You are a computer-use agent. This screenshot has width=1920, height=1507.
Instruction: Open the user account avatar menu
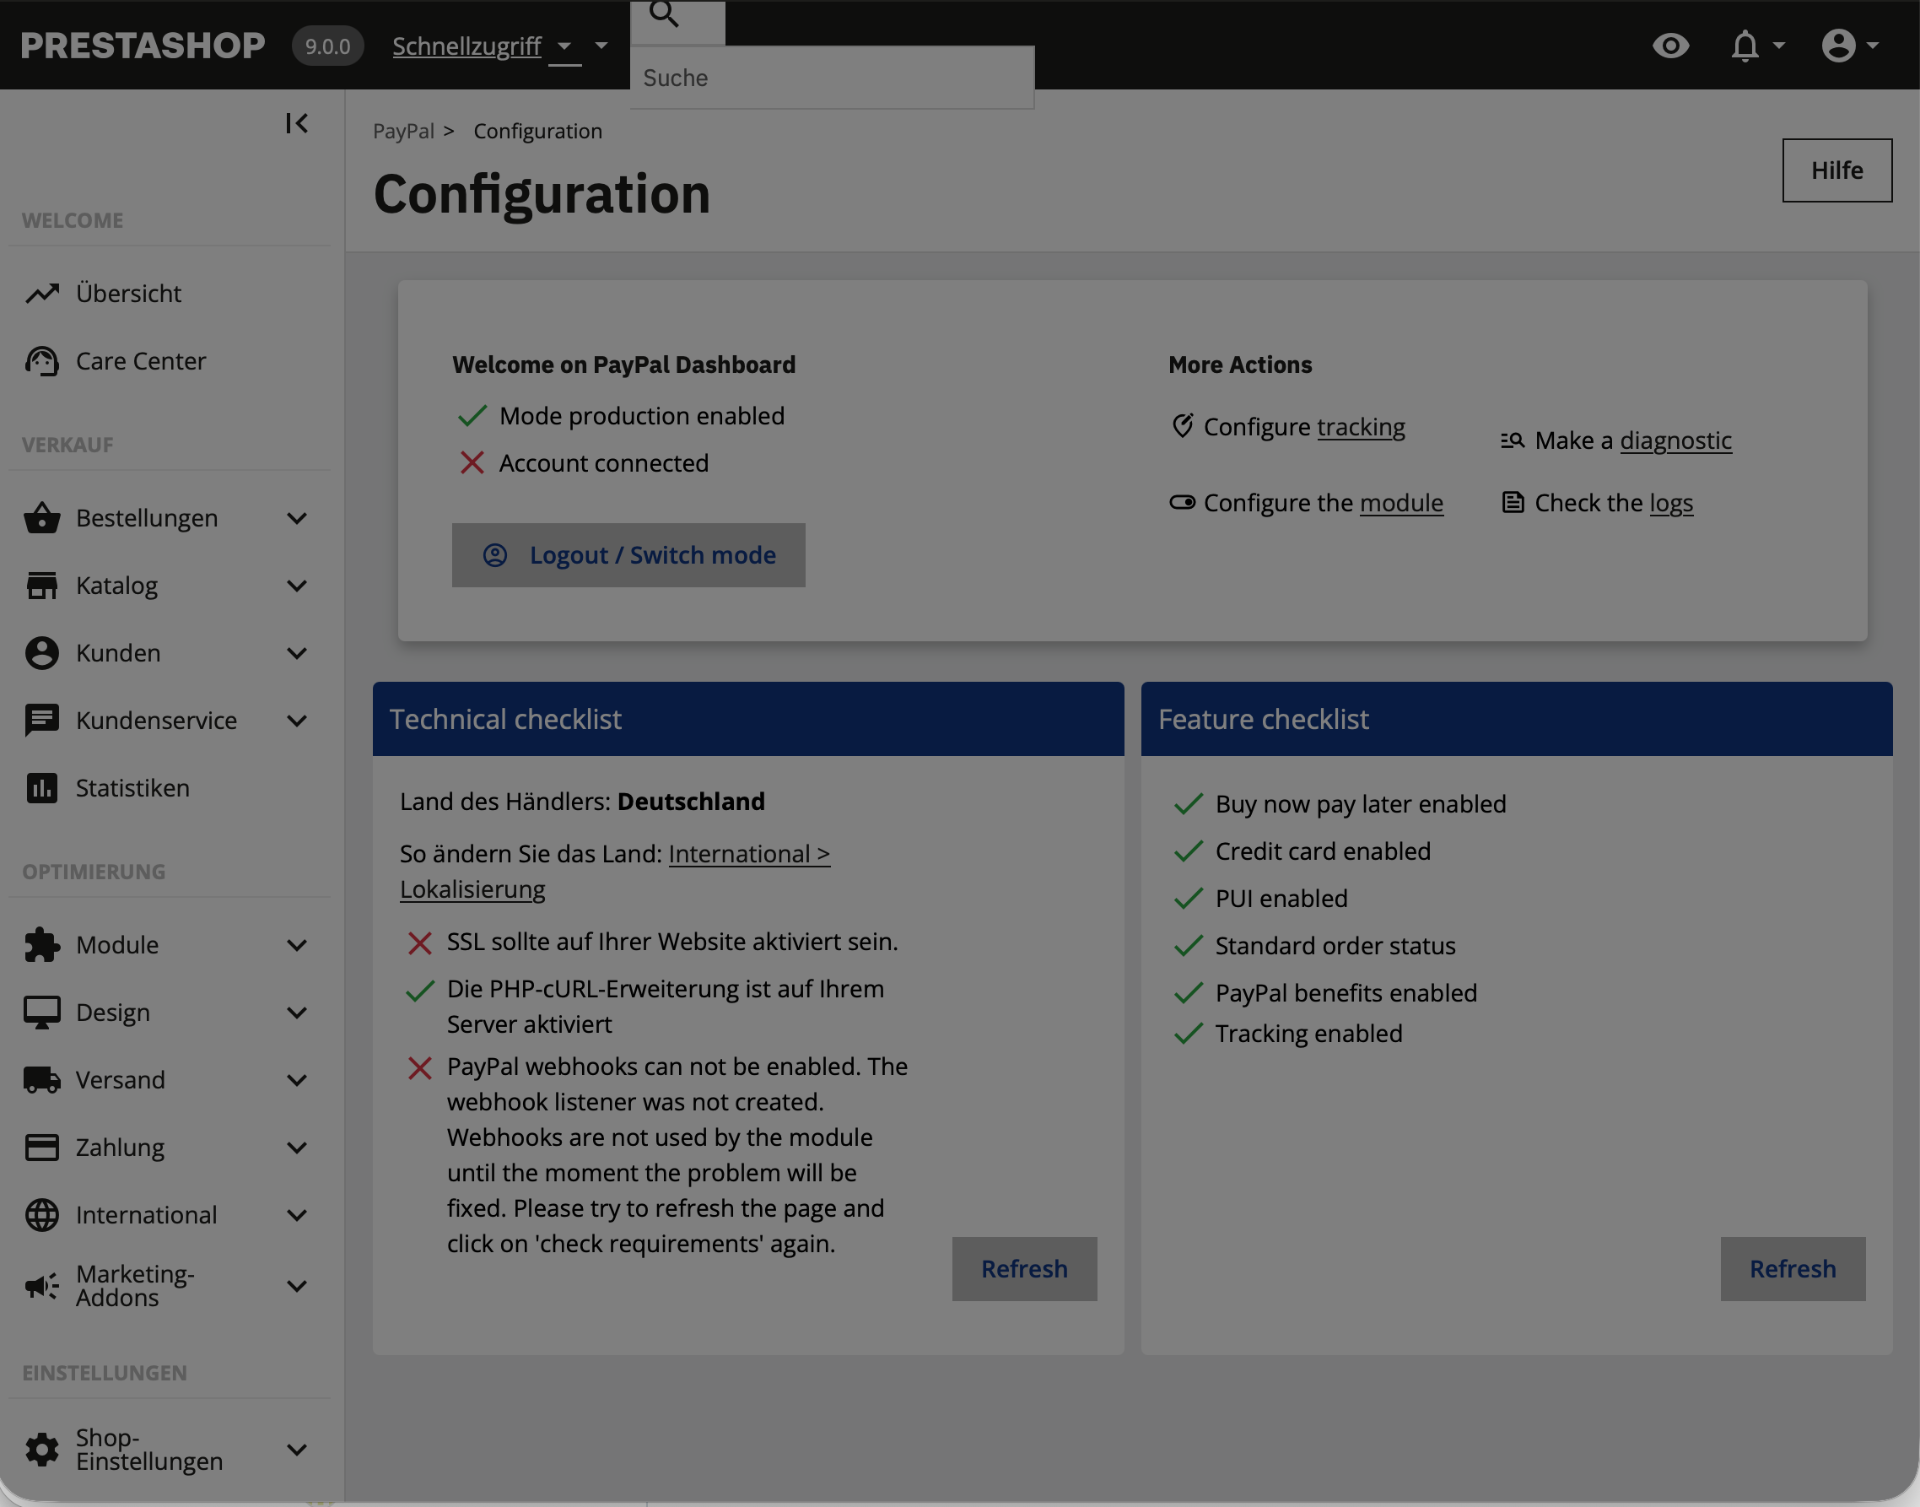pos(1838,46)
